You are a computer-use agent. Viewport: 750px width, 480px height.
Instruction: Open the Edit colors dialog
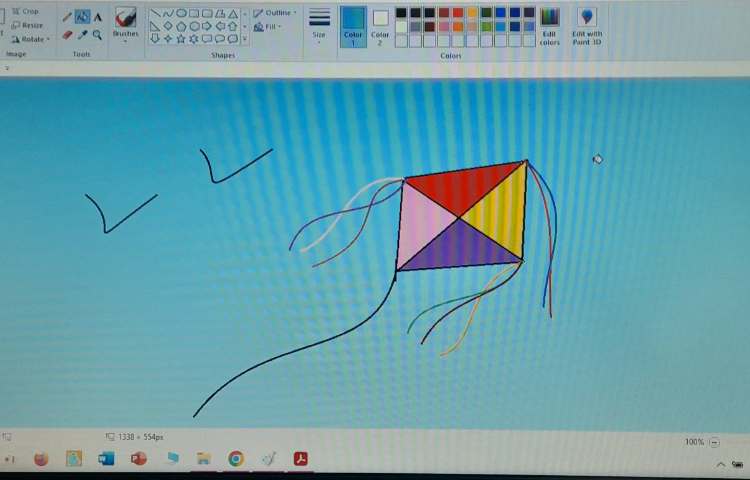point(549,26)
